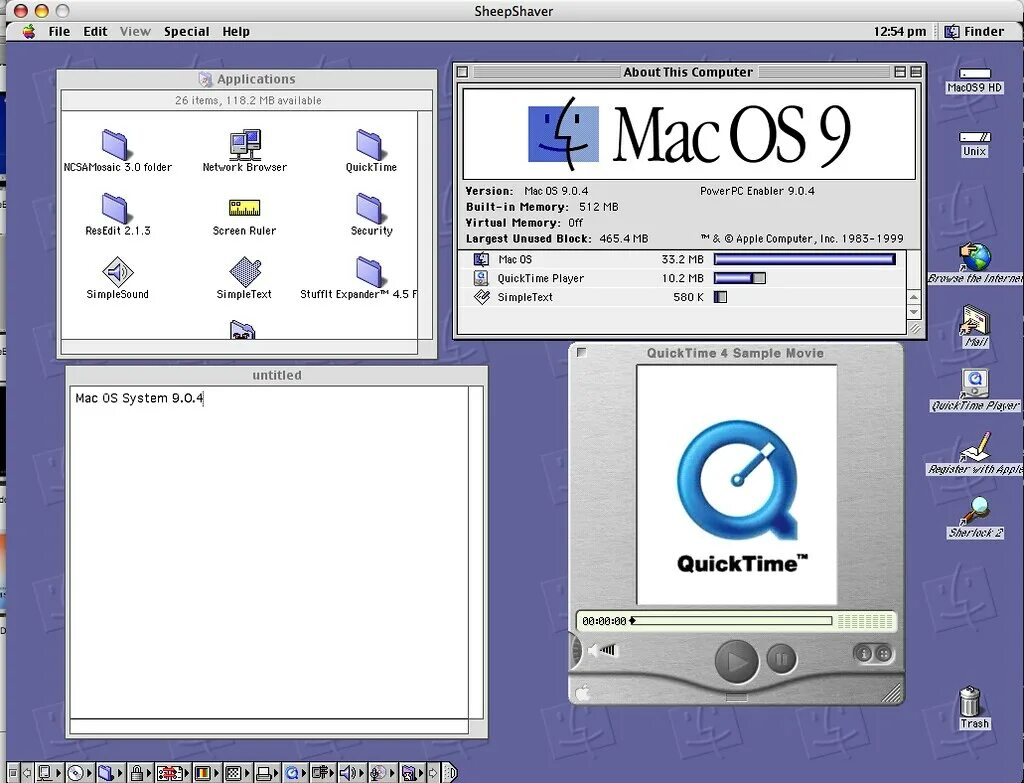This screenshot has height=783, width=1024.
Task: Open the NCSAMosaic 3.0 folder icon
Action: point(115,144)
